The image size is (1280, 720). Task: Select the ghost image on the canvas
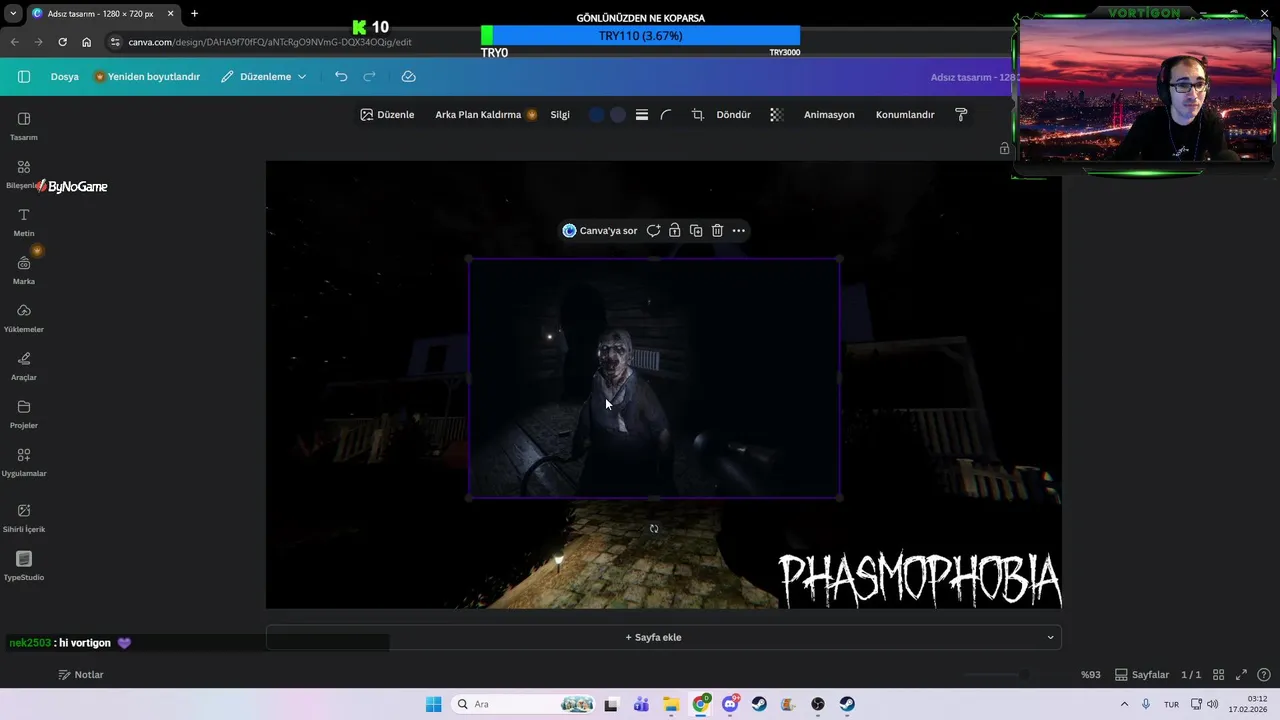(654, 378)
